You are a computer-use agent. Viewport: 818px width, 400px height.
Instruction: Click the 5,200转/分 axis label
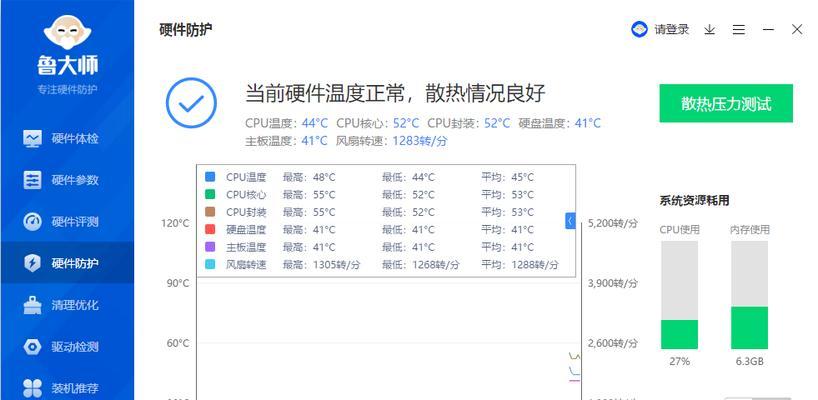point(612,223)
